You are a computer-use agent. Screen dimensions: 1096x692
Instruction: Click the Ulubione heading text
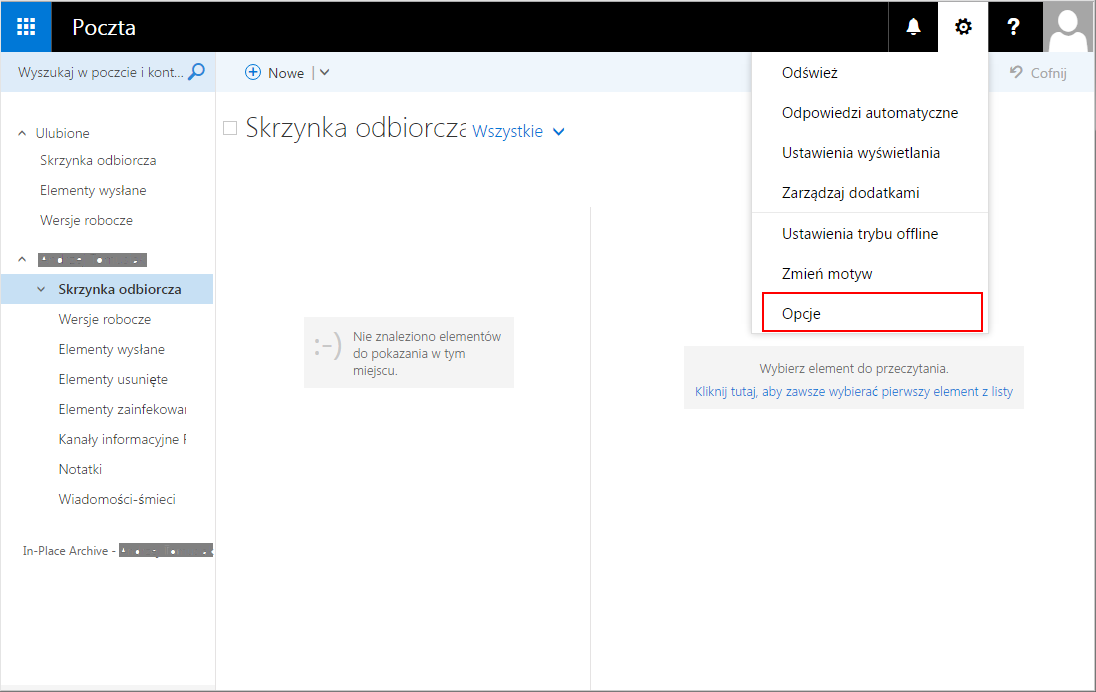[x=63, y=133]
